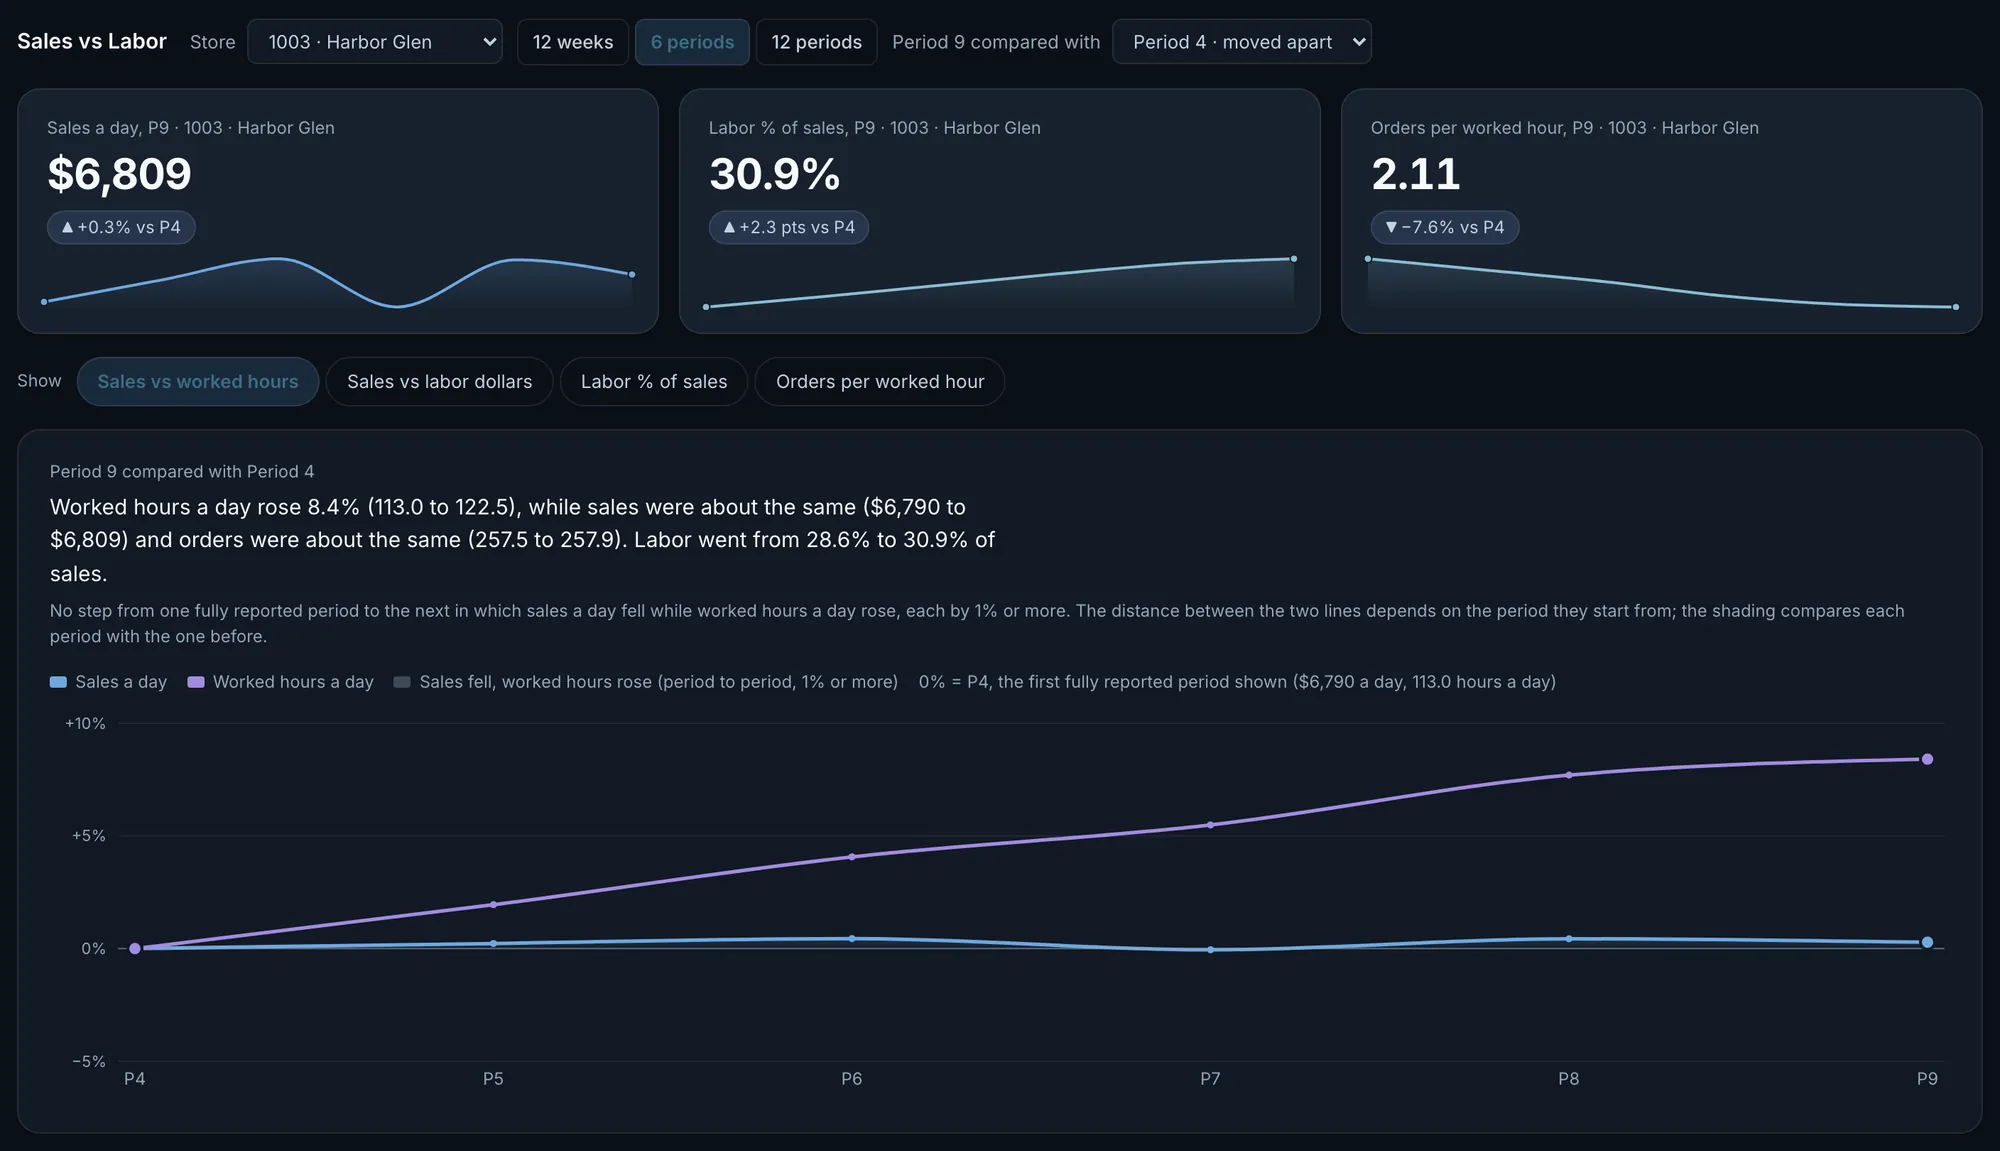Open the comparison dropdown Period 4 · moved apart
The image size is (2000, 1151).
(x=1241, y=42)
